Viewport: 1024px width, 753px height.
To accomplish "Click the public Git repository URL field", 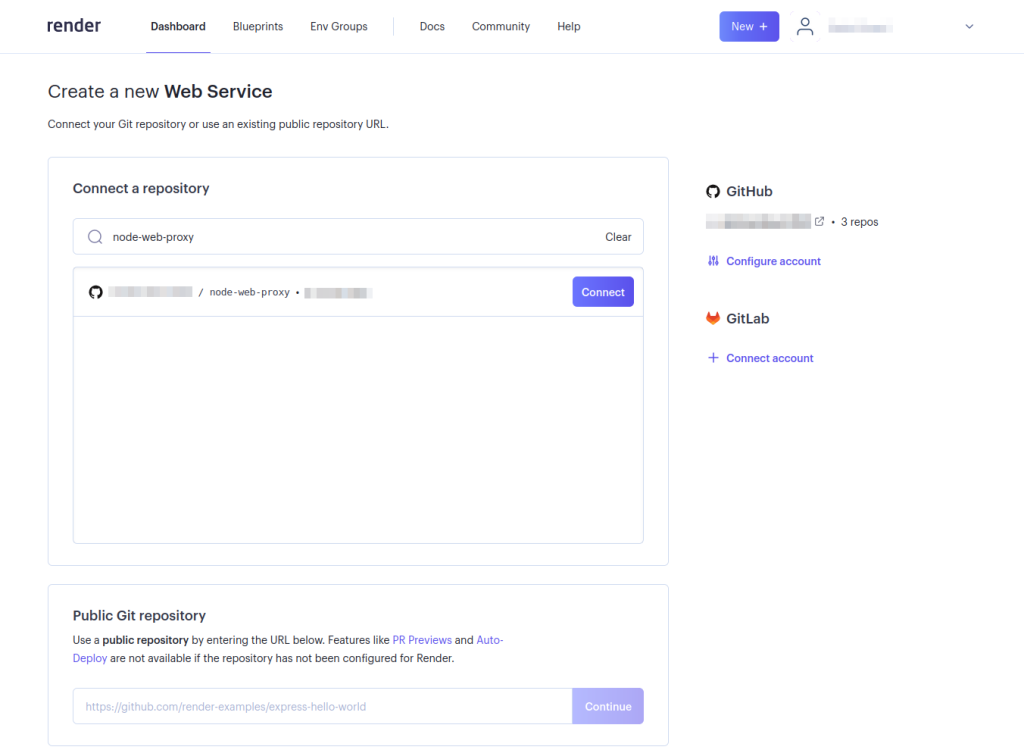I will click(x=320, y=706).
